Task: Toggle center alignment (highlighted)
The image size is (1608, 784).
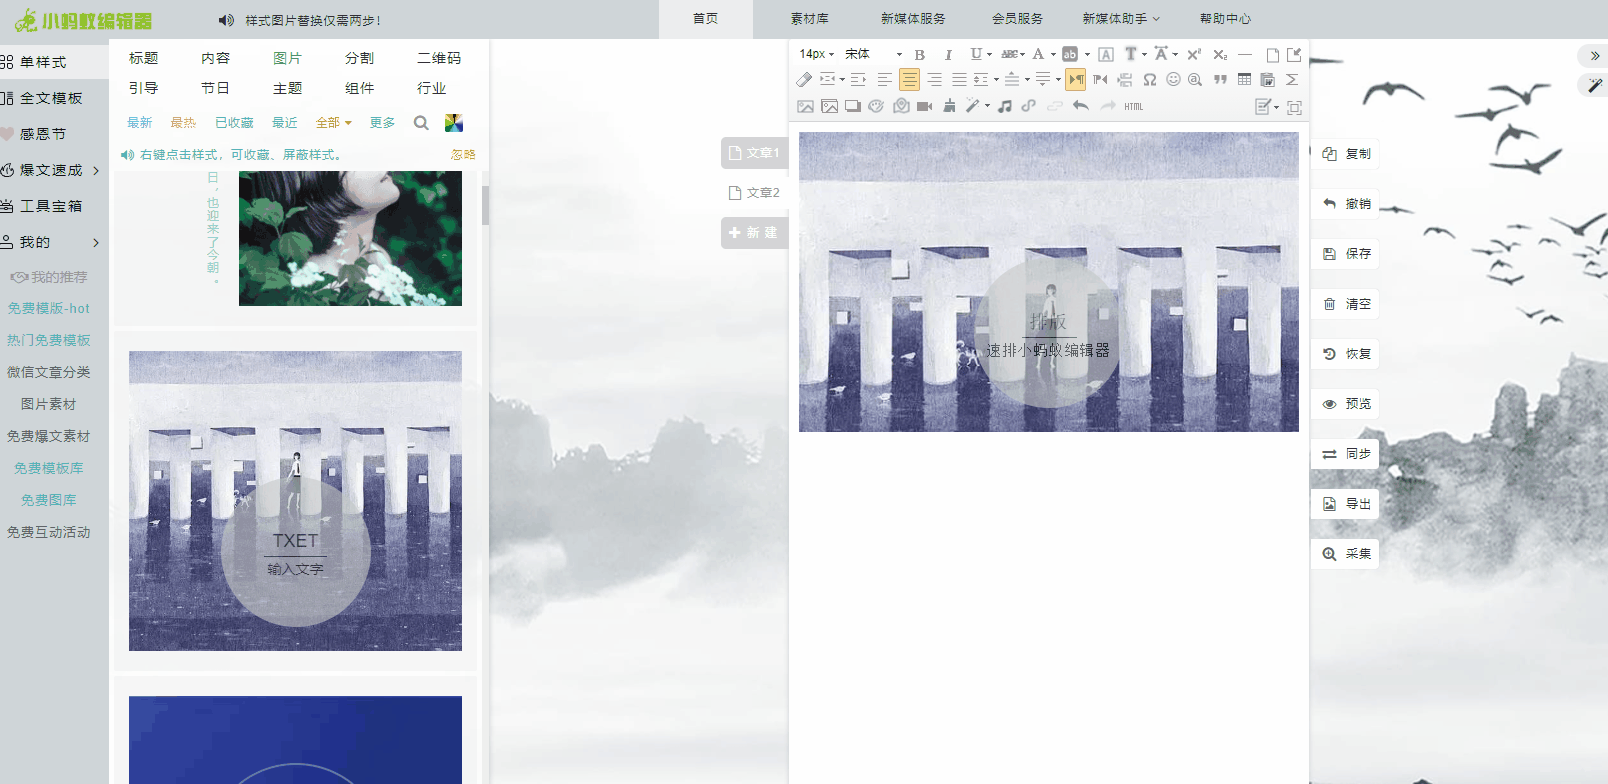Action: coord(909,79)
